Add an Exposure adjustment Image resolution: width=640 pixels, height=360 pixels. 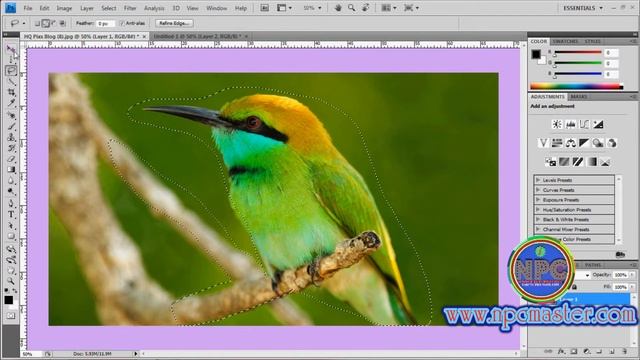coord(598,124)
